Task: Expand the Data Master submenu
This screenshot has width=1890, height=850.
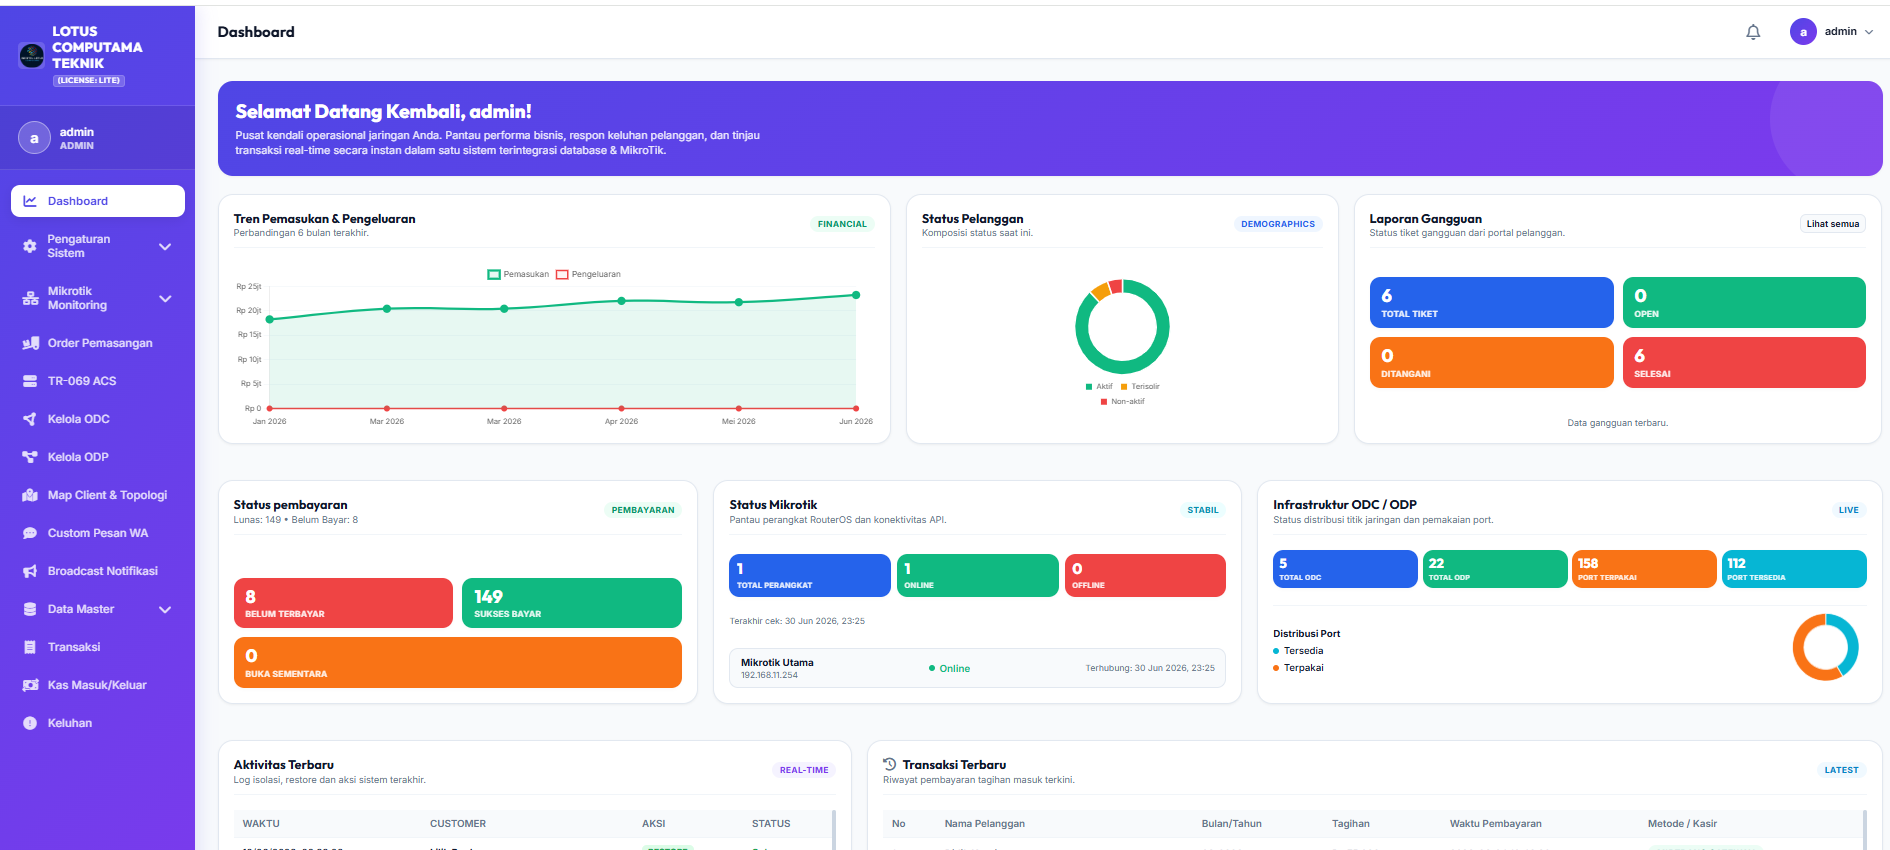Action: pos(165,610)
